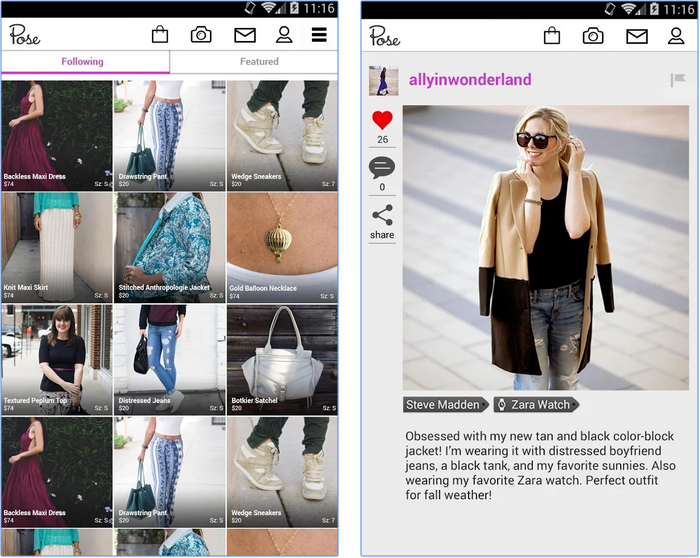700x558 pixels.
Task: Open Wedge Sneakers in fourth row
Action: coord(282,472)
